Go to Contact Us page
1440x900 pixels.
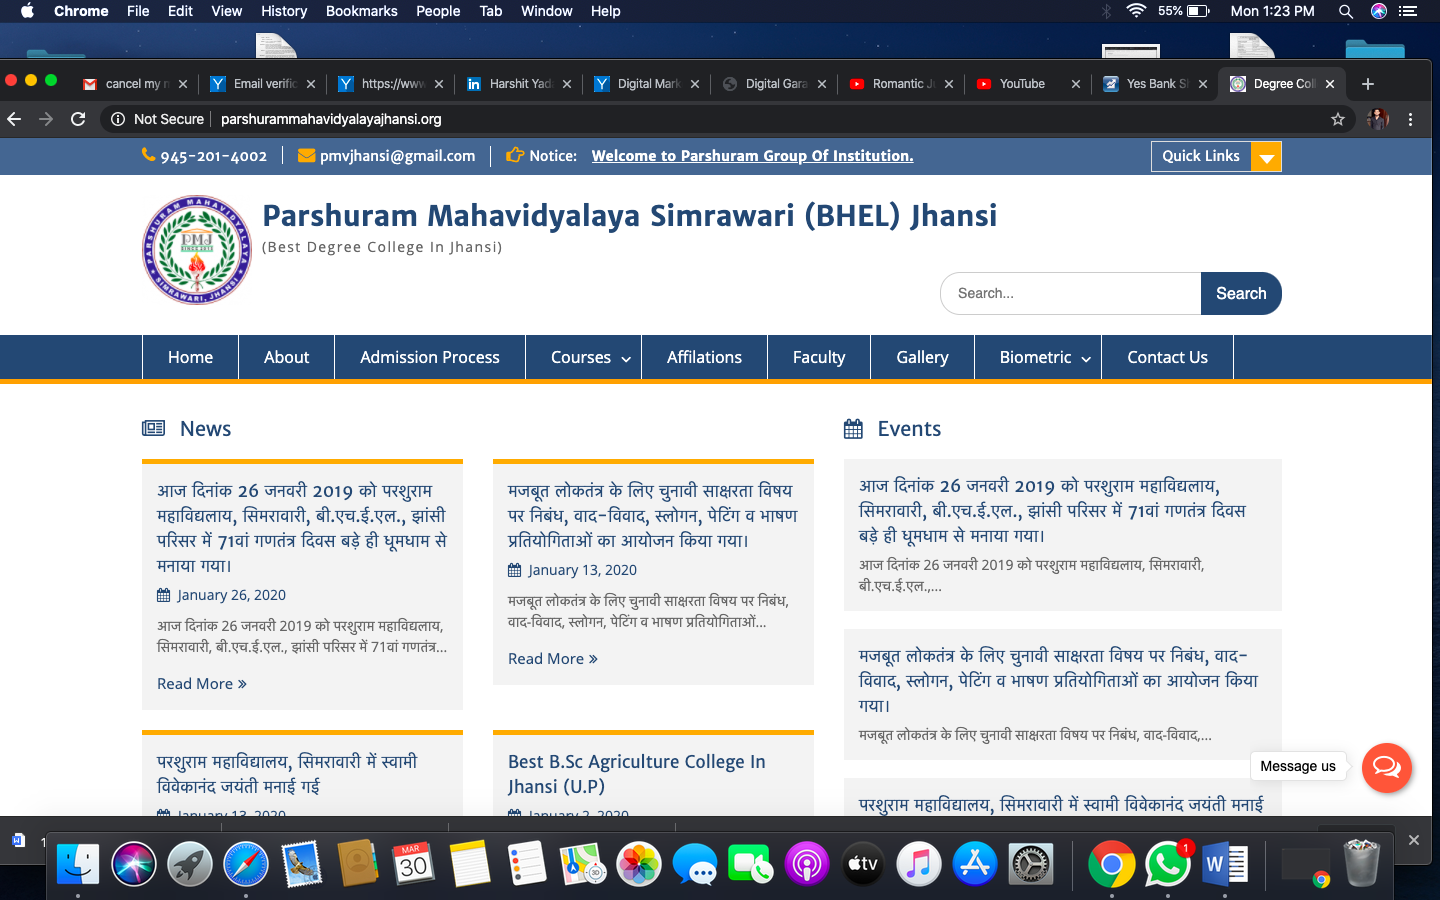tap(1167, 358)
